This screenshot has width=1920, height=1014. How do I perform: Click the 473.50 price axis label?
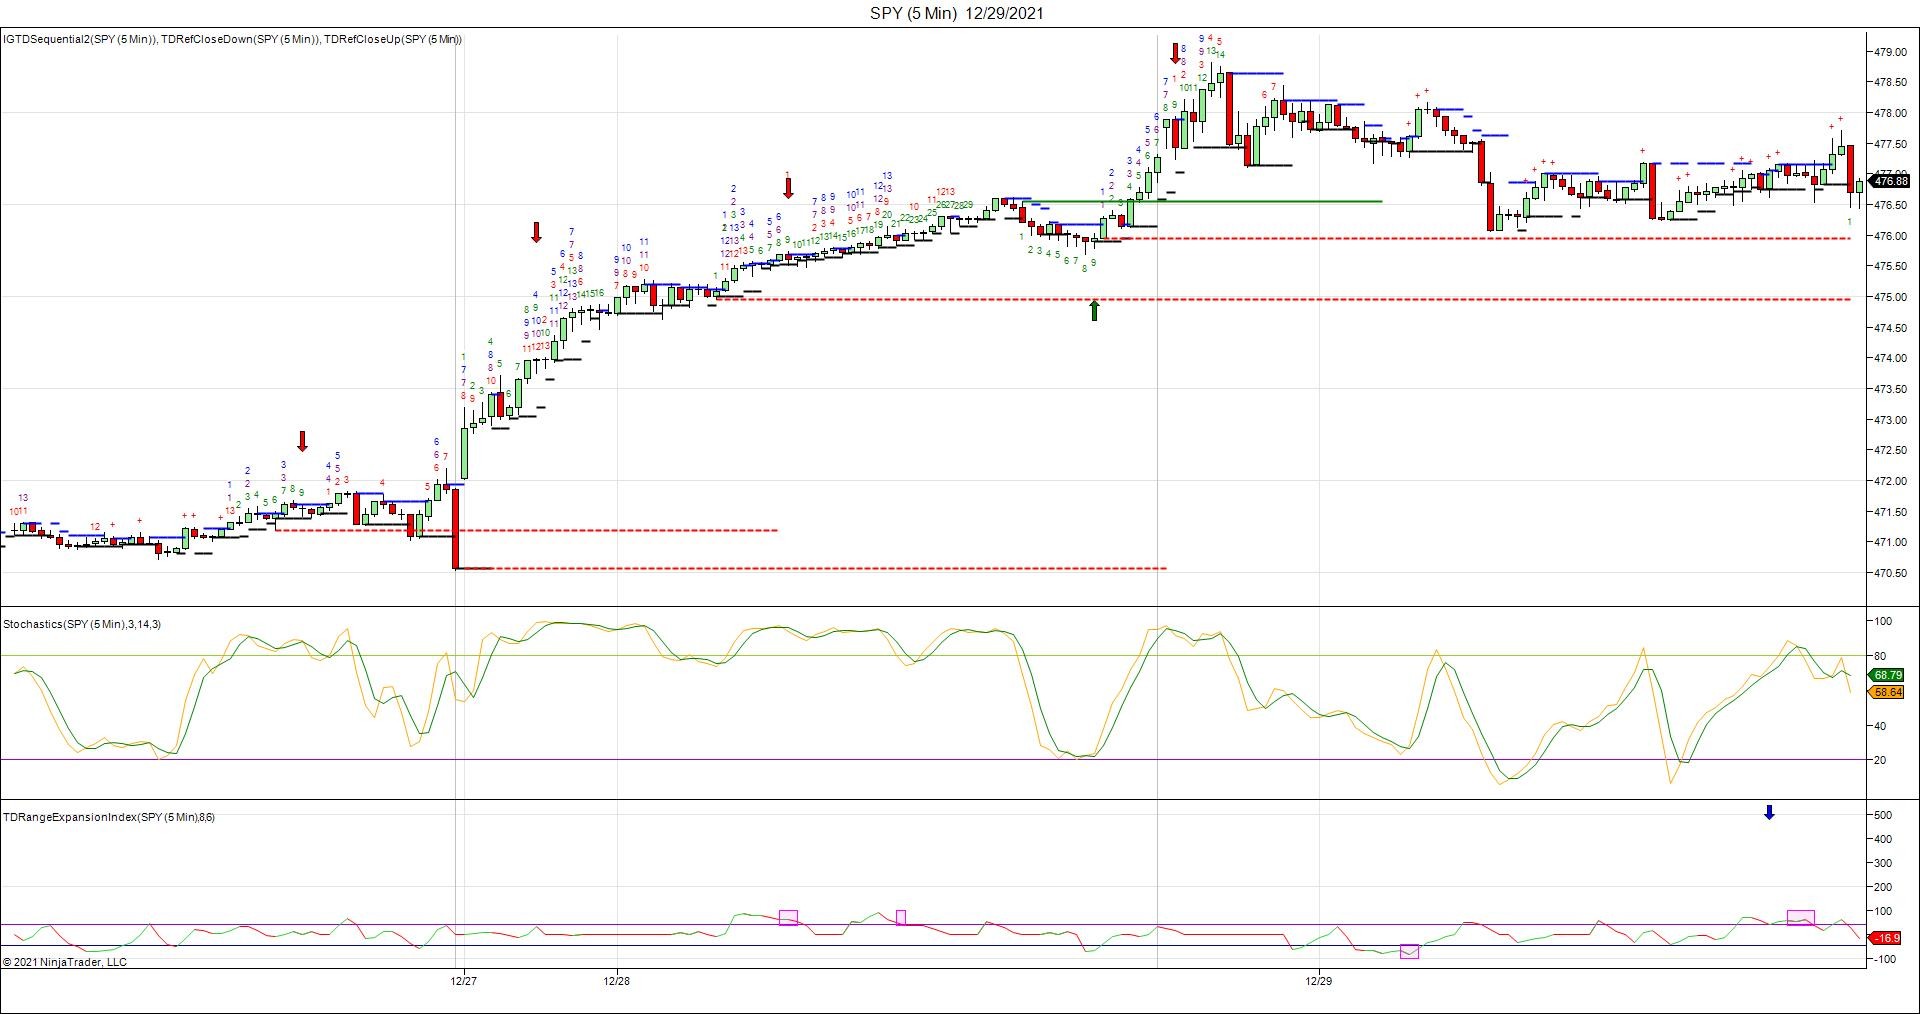click(1889, 389)
